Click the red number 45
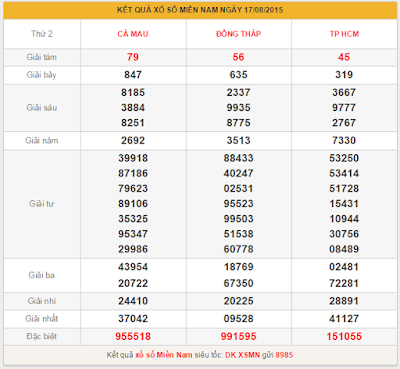Image resolution: width=400 pixels, height=369 pixels. (x=344, y=57)
